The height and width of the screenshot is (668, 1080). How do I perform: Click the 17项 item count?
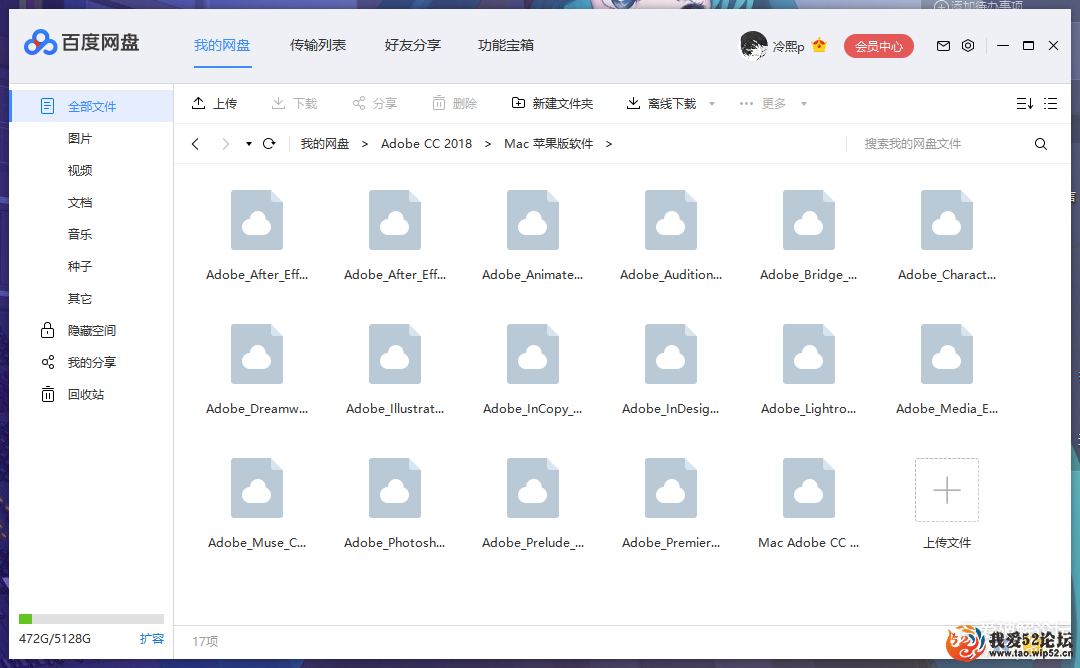click(x=205, y=641)
